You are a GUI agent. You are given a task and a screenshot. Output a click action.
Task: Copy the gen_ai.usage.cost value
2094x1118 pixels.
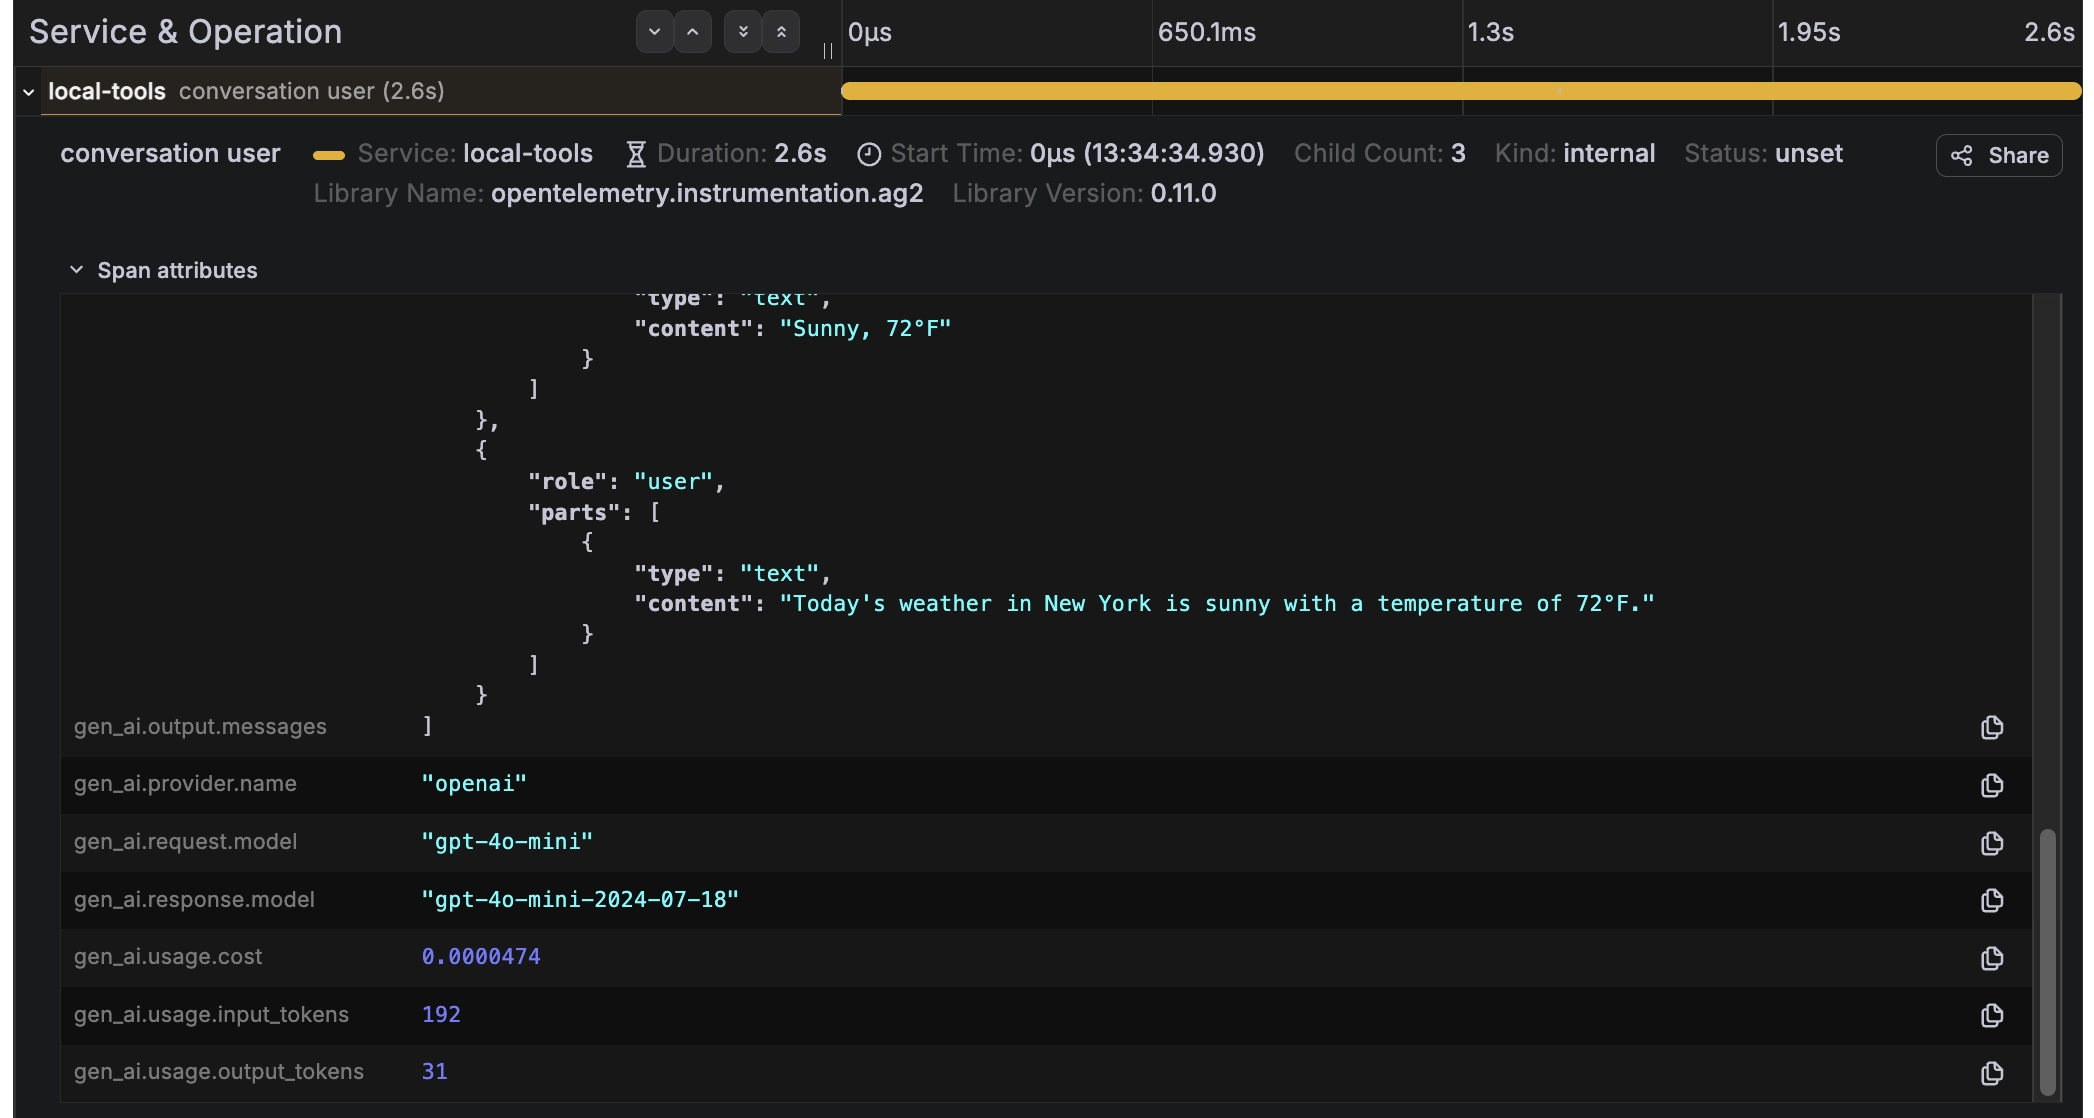[1991, 958]
